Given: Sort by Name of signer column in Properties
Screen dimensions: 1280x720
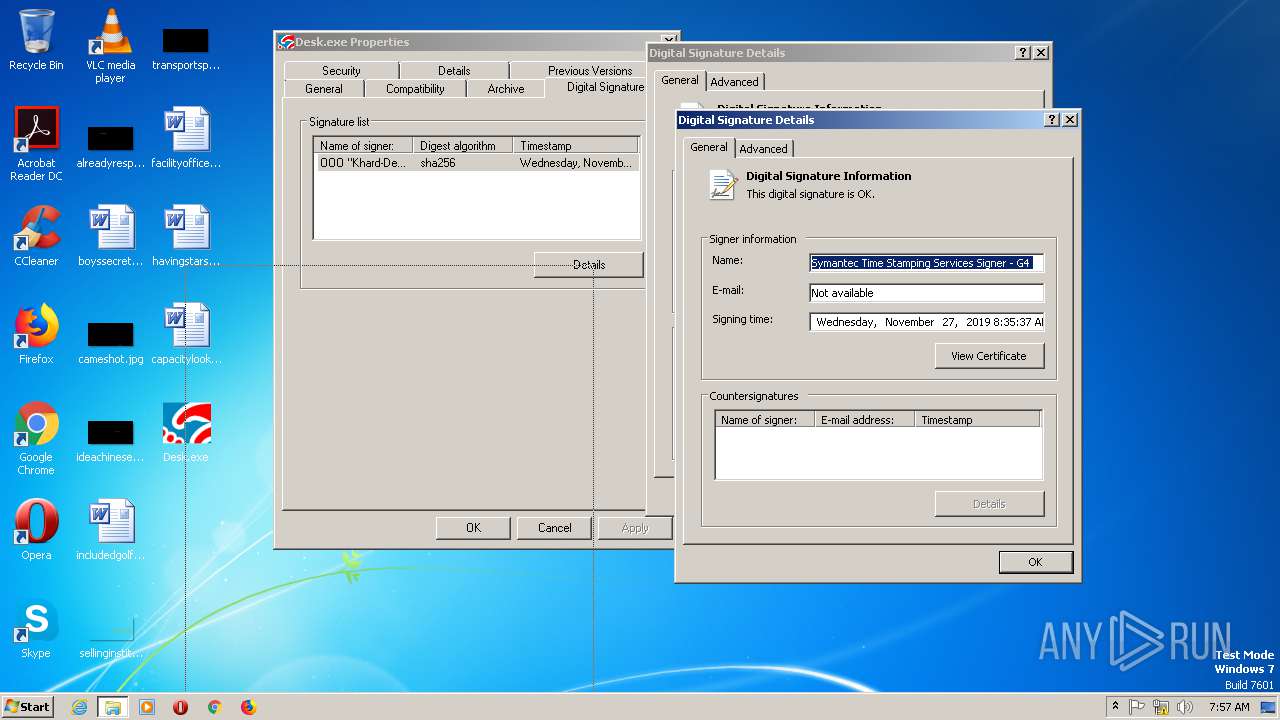Looking at the screenshot, I should pyautogui.click(x=364, y=146).
